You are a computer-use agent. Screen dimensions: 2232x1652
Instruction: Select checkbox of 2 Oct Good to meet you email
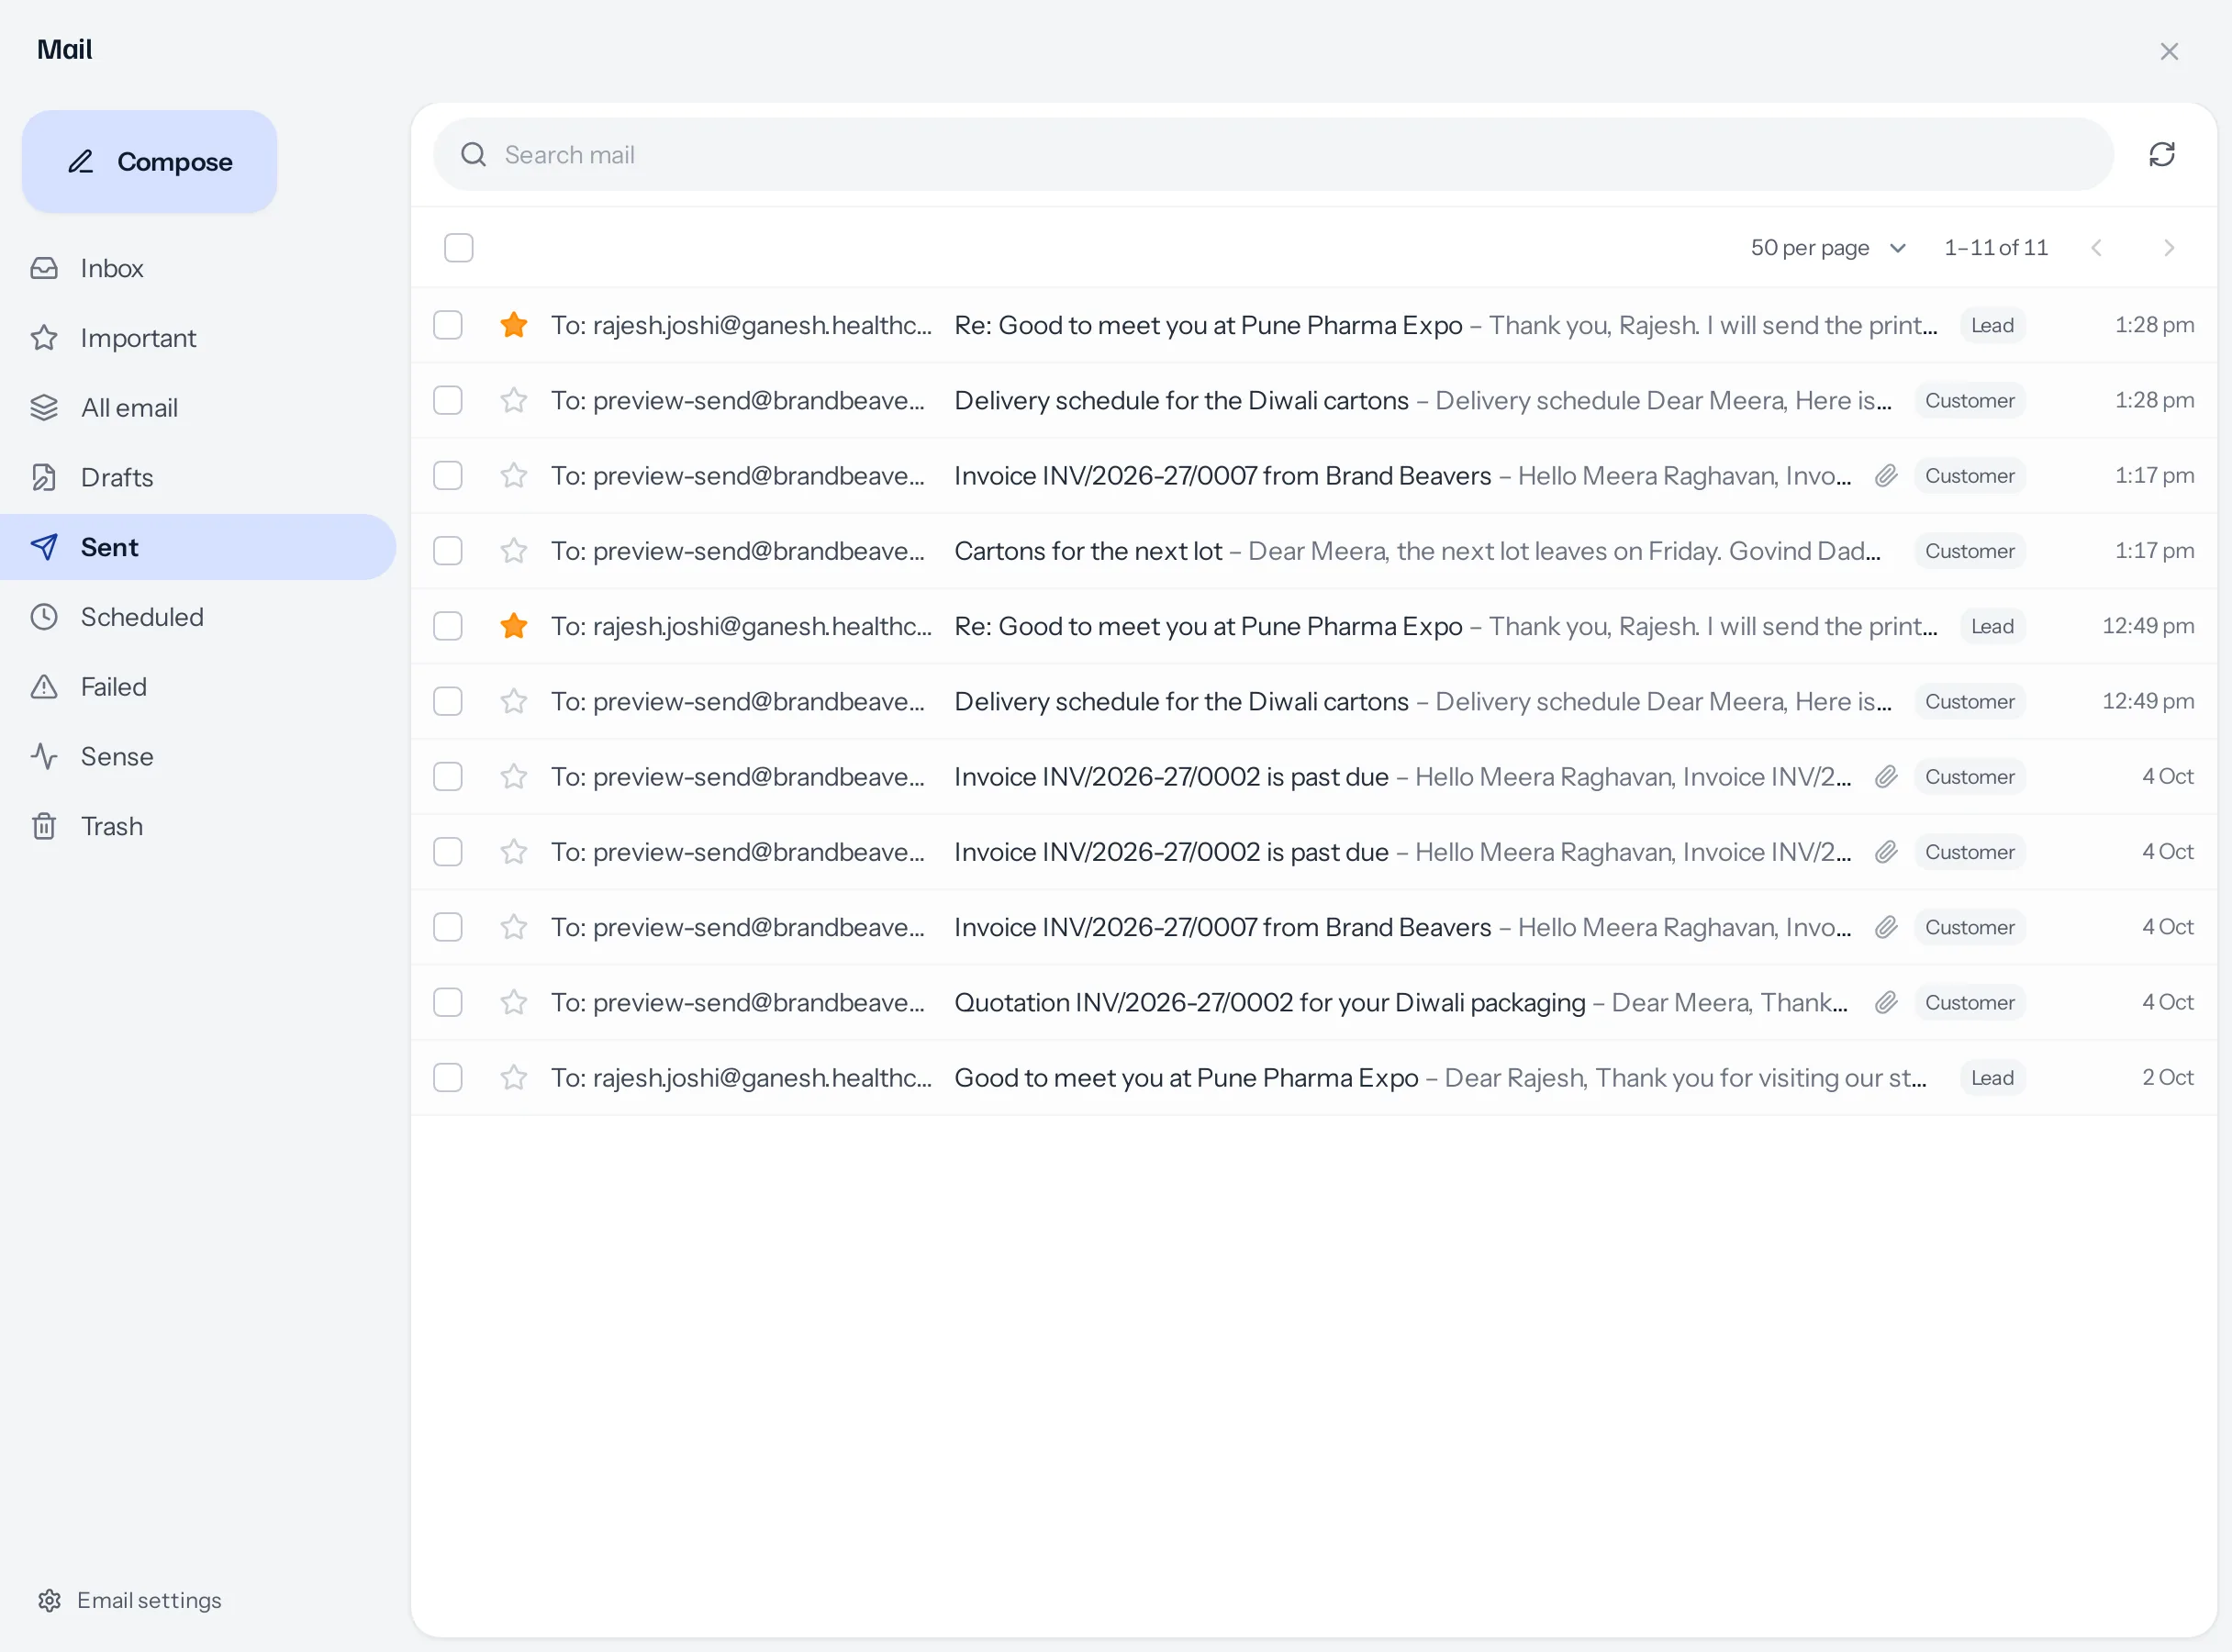(x=448, y=1078)
